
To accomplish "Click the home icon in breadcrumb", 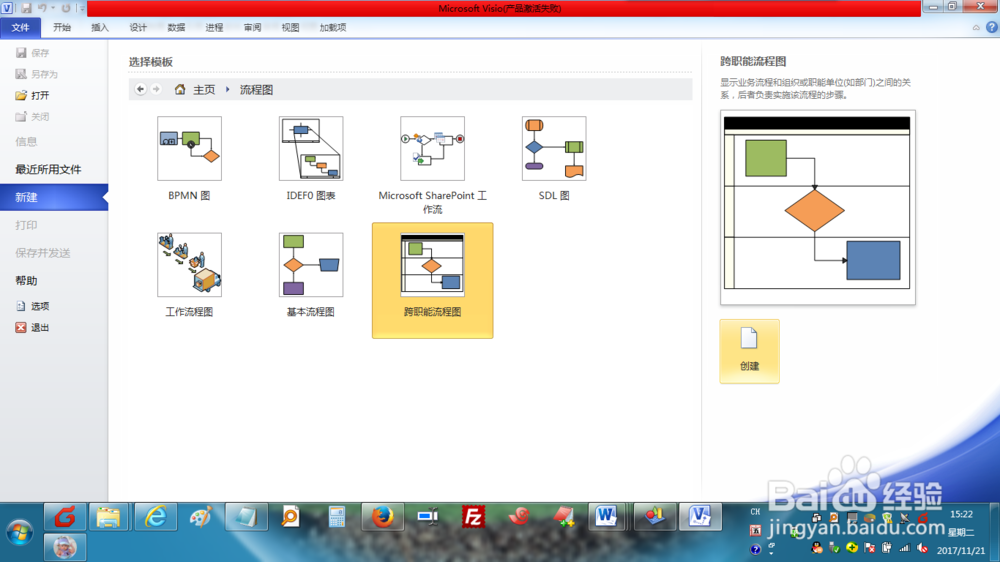I will [180, 89].
